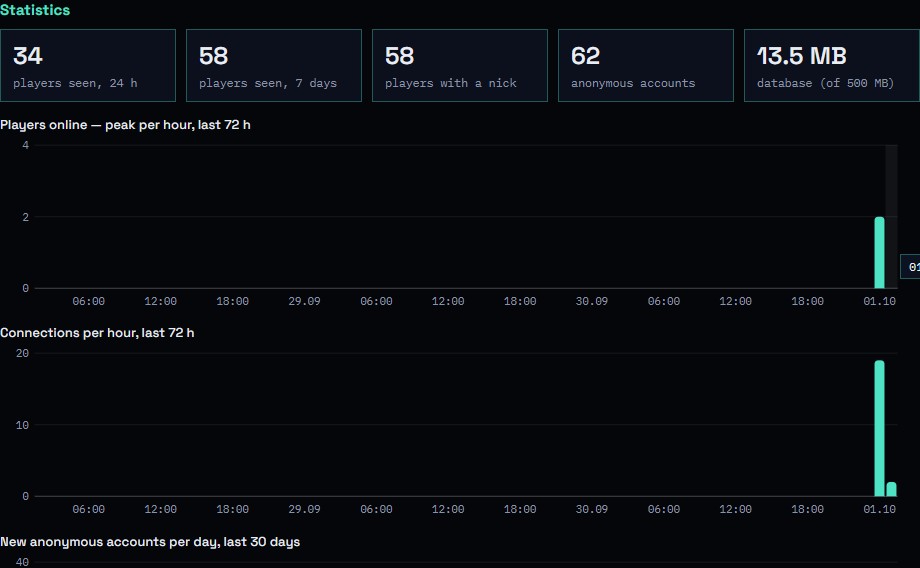The image size is (920, 568).
Task: Select the "database (of 500 MB)" label
Action: 825,83
